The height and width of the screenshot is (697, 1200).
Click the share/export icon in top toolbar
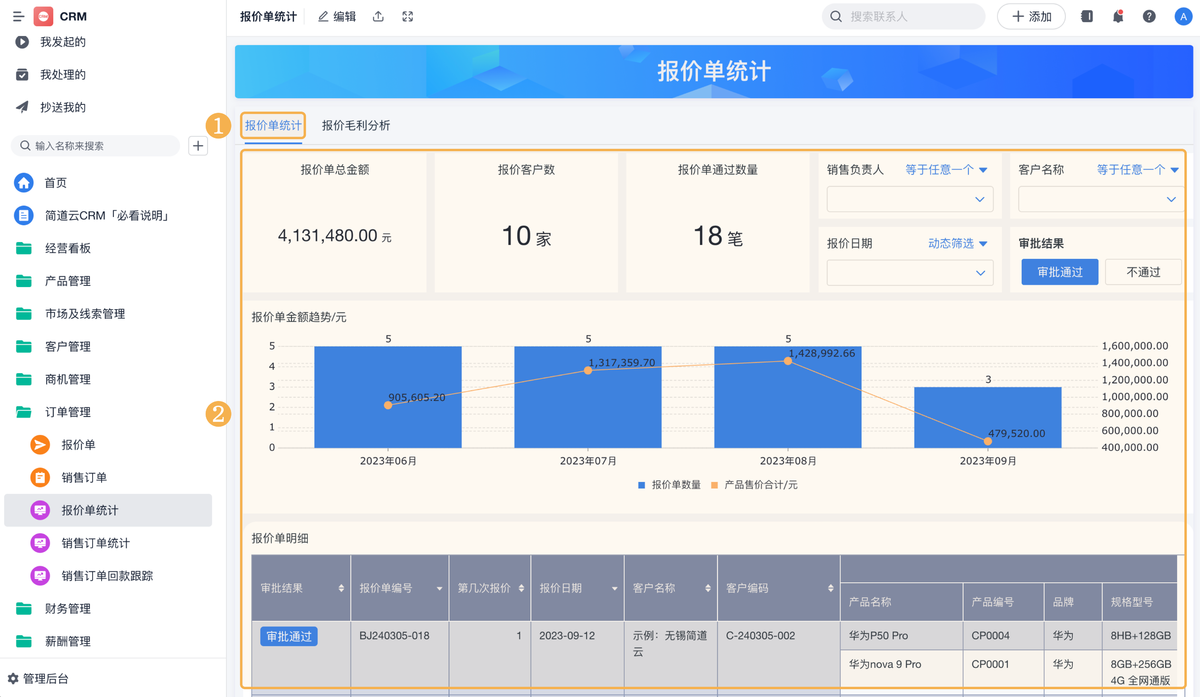click(x=378, y=17)
